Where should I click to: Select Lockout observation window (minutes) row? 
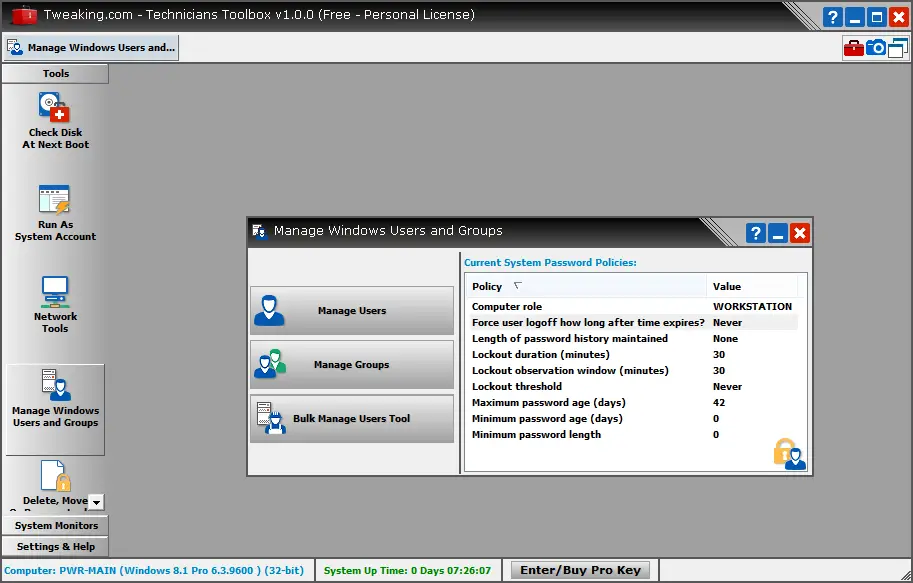(632, 370)
